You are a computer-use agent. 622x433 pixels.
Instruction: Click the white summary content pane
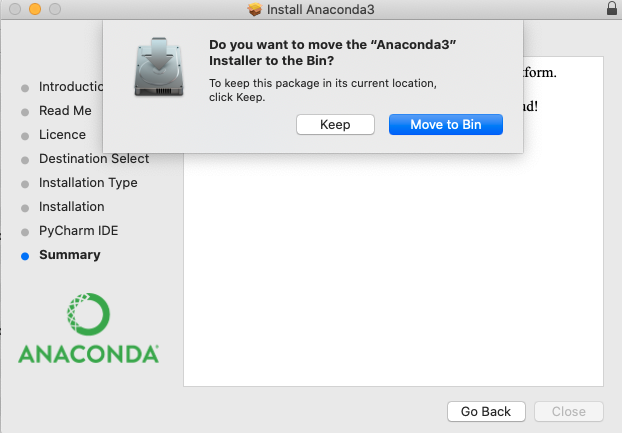[393, 270]
